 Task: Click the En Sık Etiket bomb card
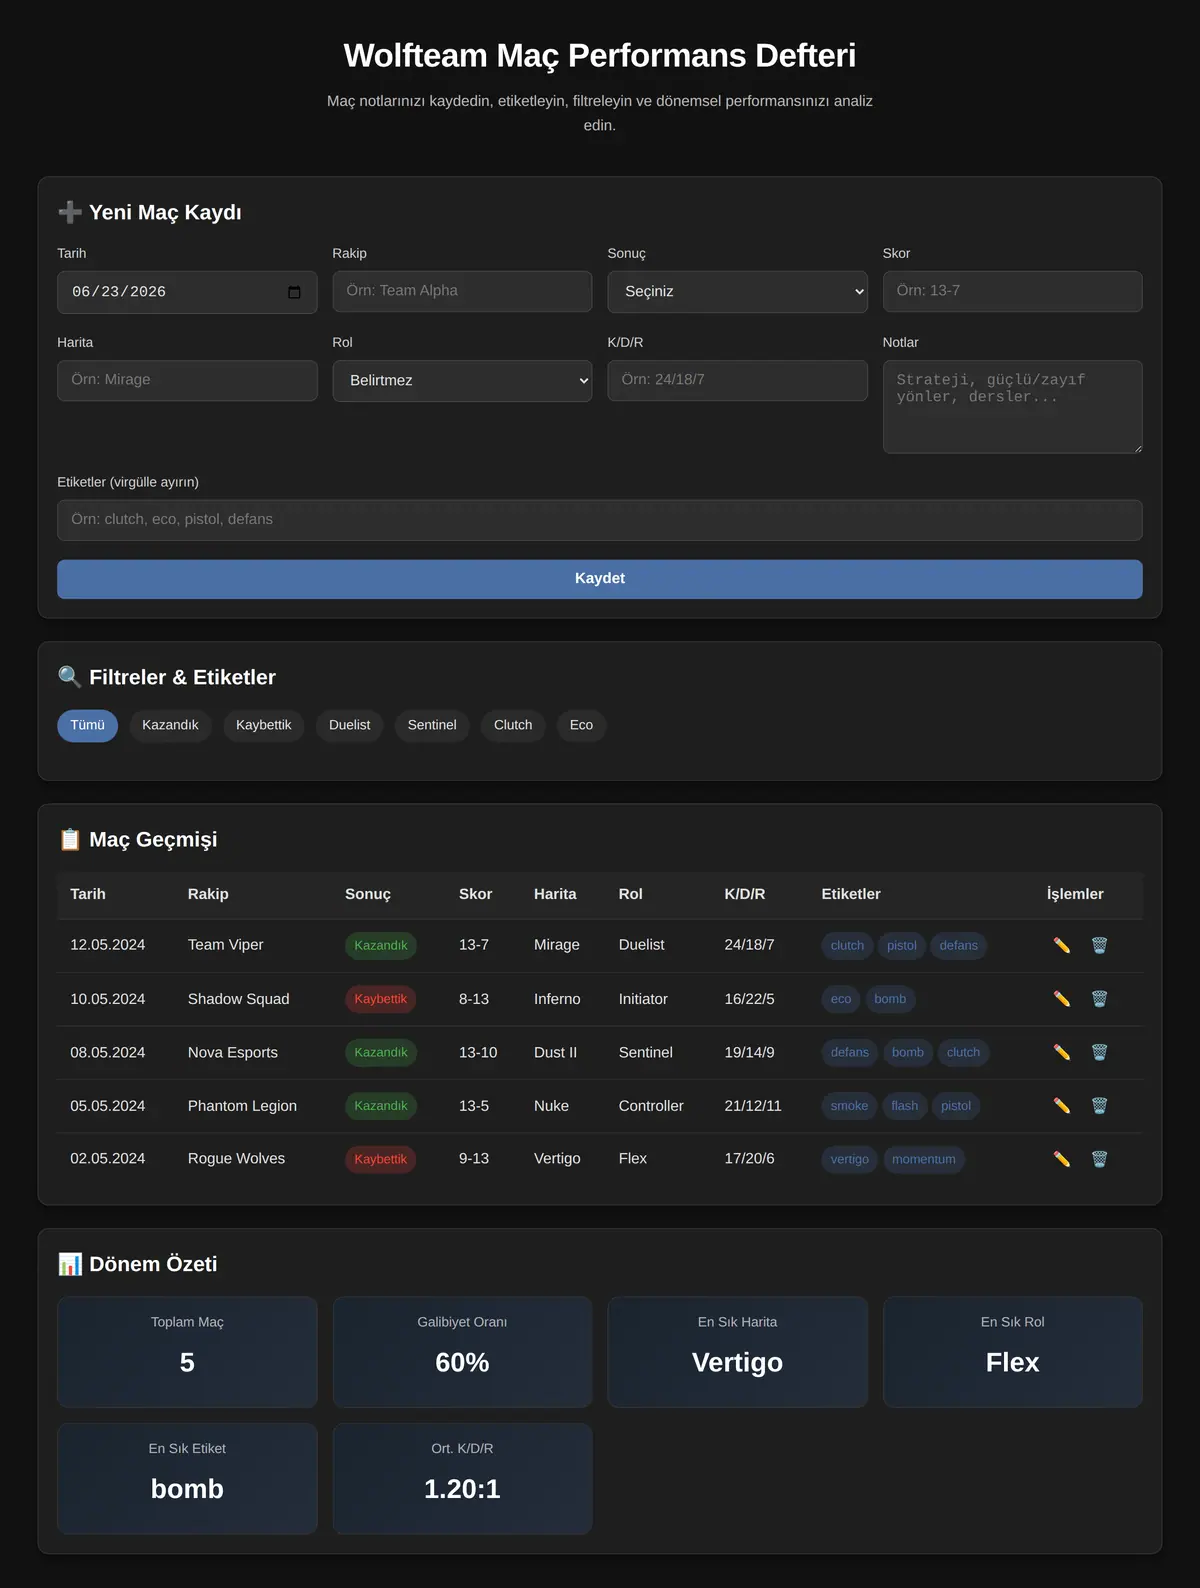pyautogui.click(x=187, y=1479)
